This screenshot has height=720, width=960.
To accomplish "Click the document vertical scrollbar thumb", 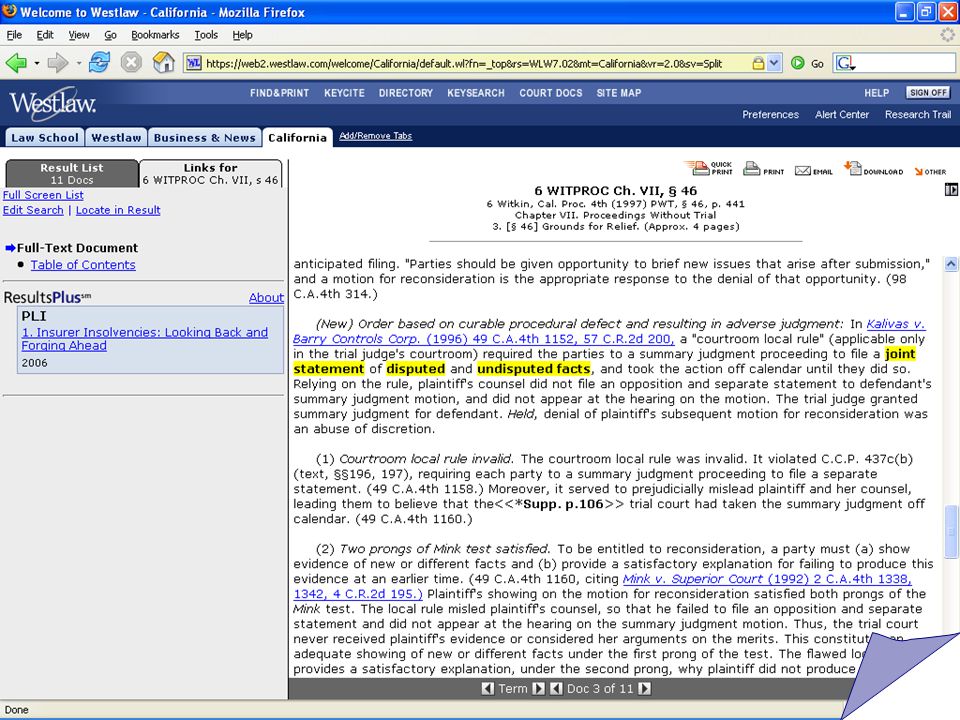I will click(x=951, y=531).
